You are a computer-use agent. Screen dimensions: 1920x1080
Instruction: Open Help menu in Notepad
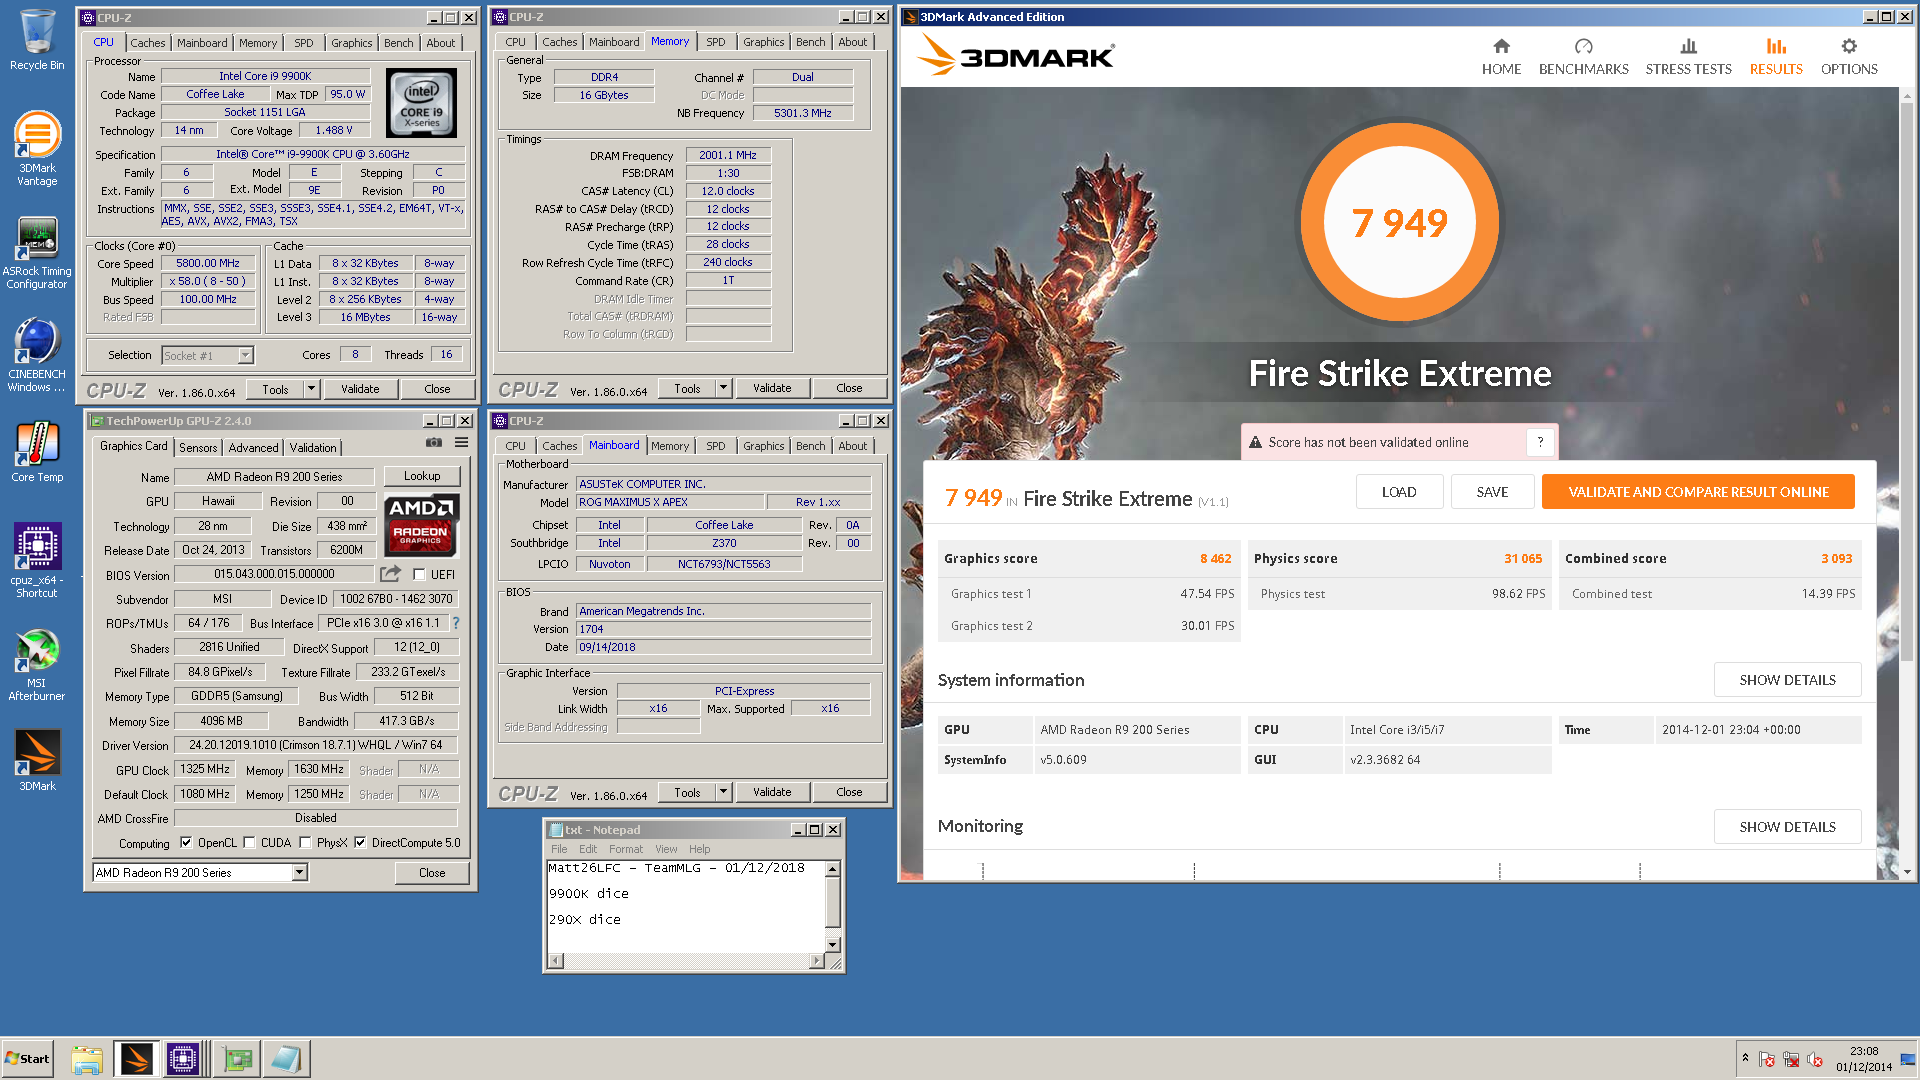click(699, 849)
